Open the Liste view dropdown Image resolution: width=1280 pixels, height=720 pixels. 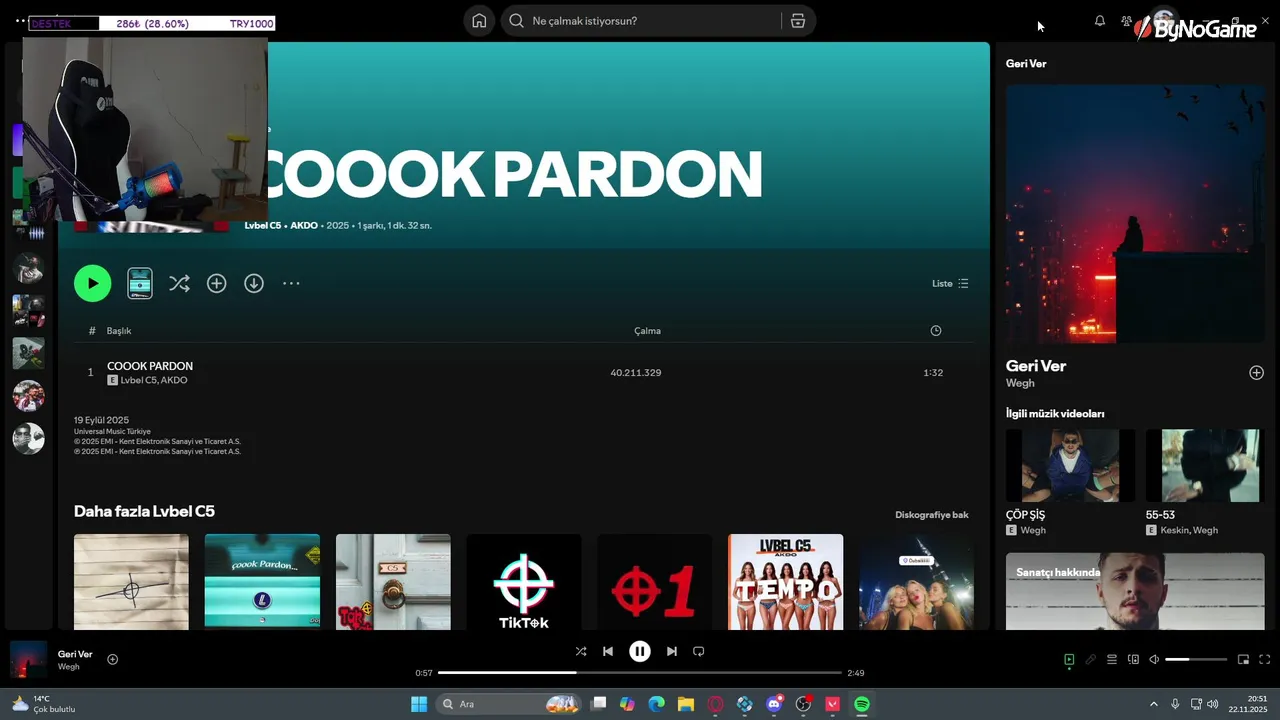click(x=950, y=283)
